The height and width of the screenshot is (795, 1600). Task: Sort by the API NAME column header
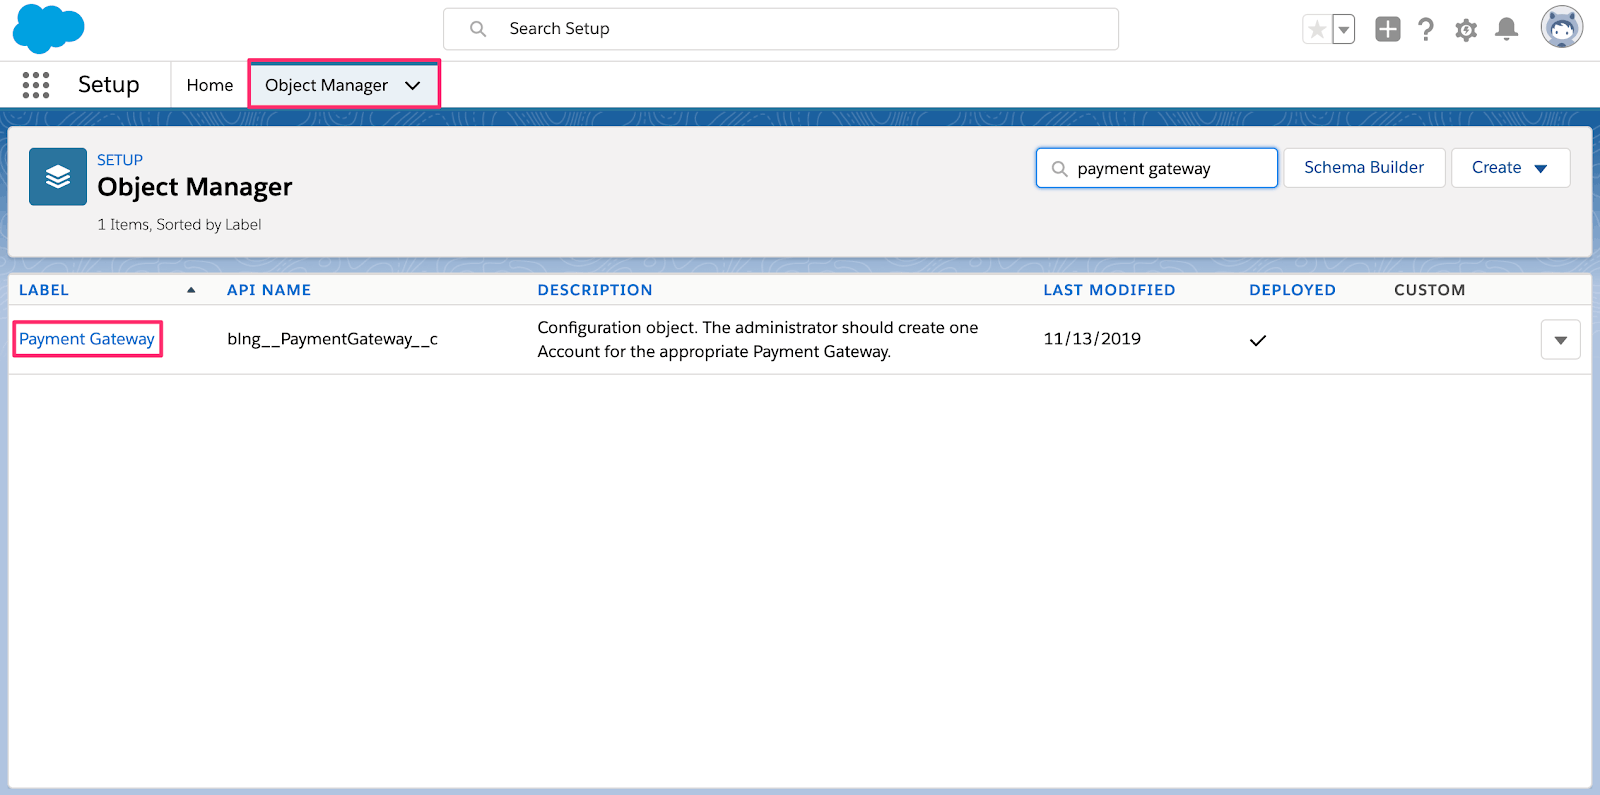coord(269,290)
